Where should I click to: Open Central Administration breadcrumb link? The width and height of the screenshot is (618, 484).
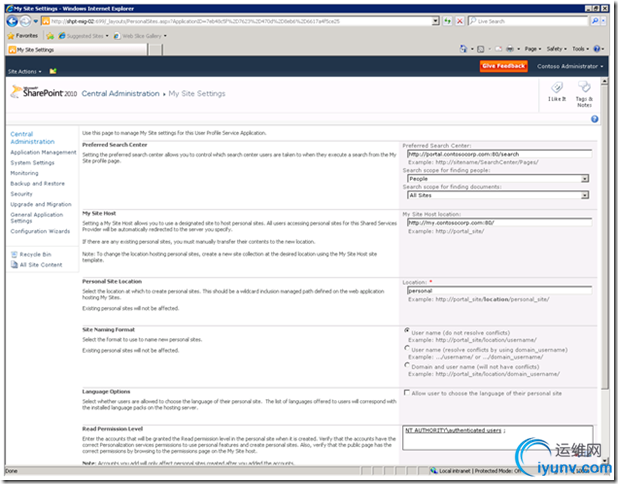[x=120, y=93]
